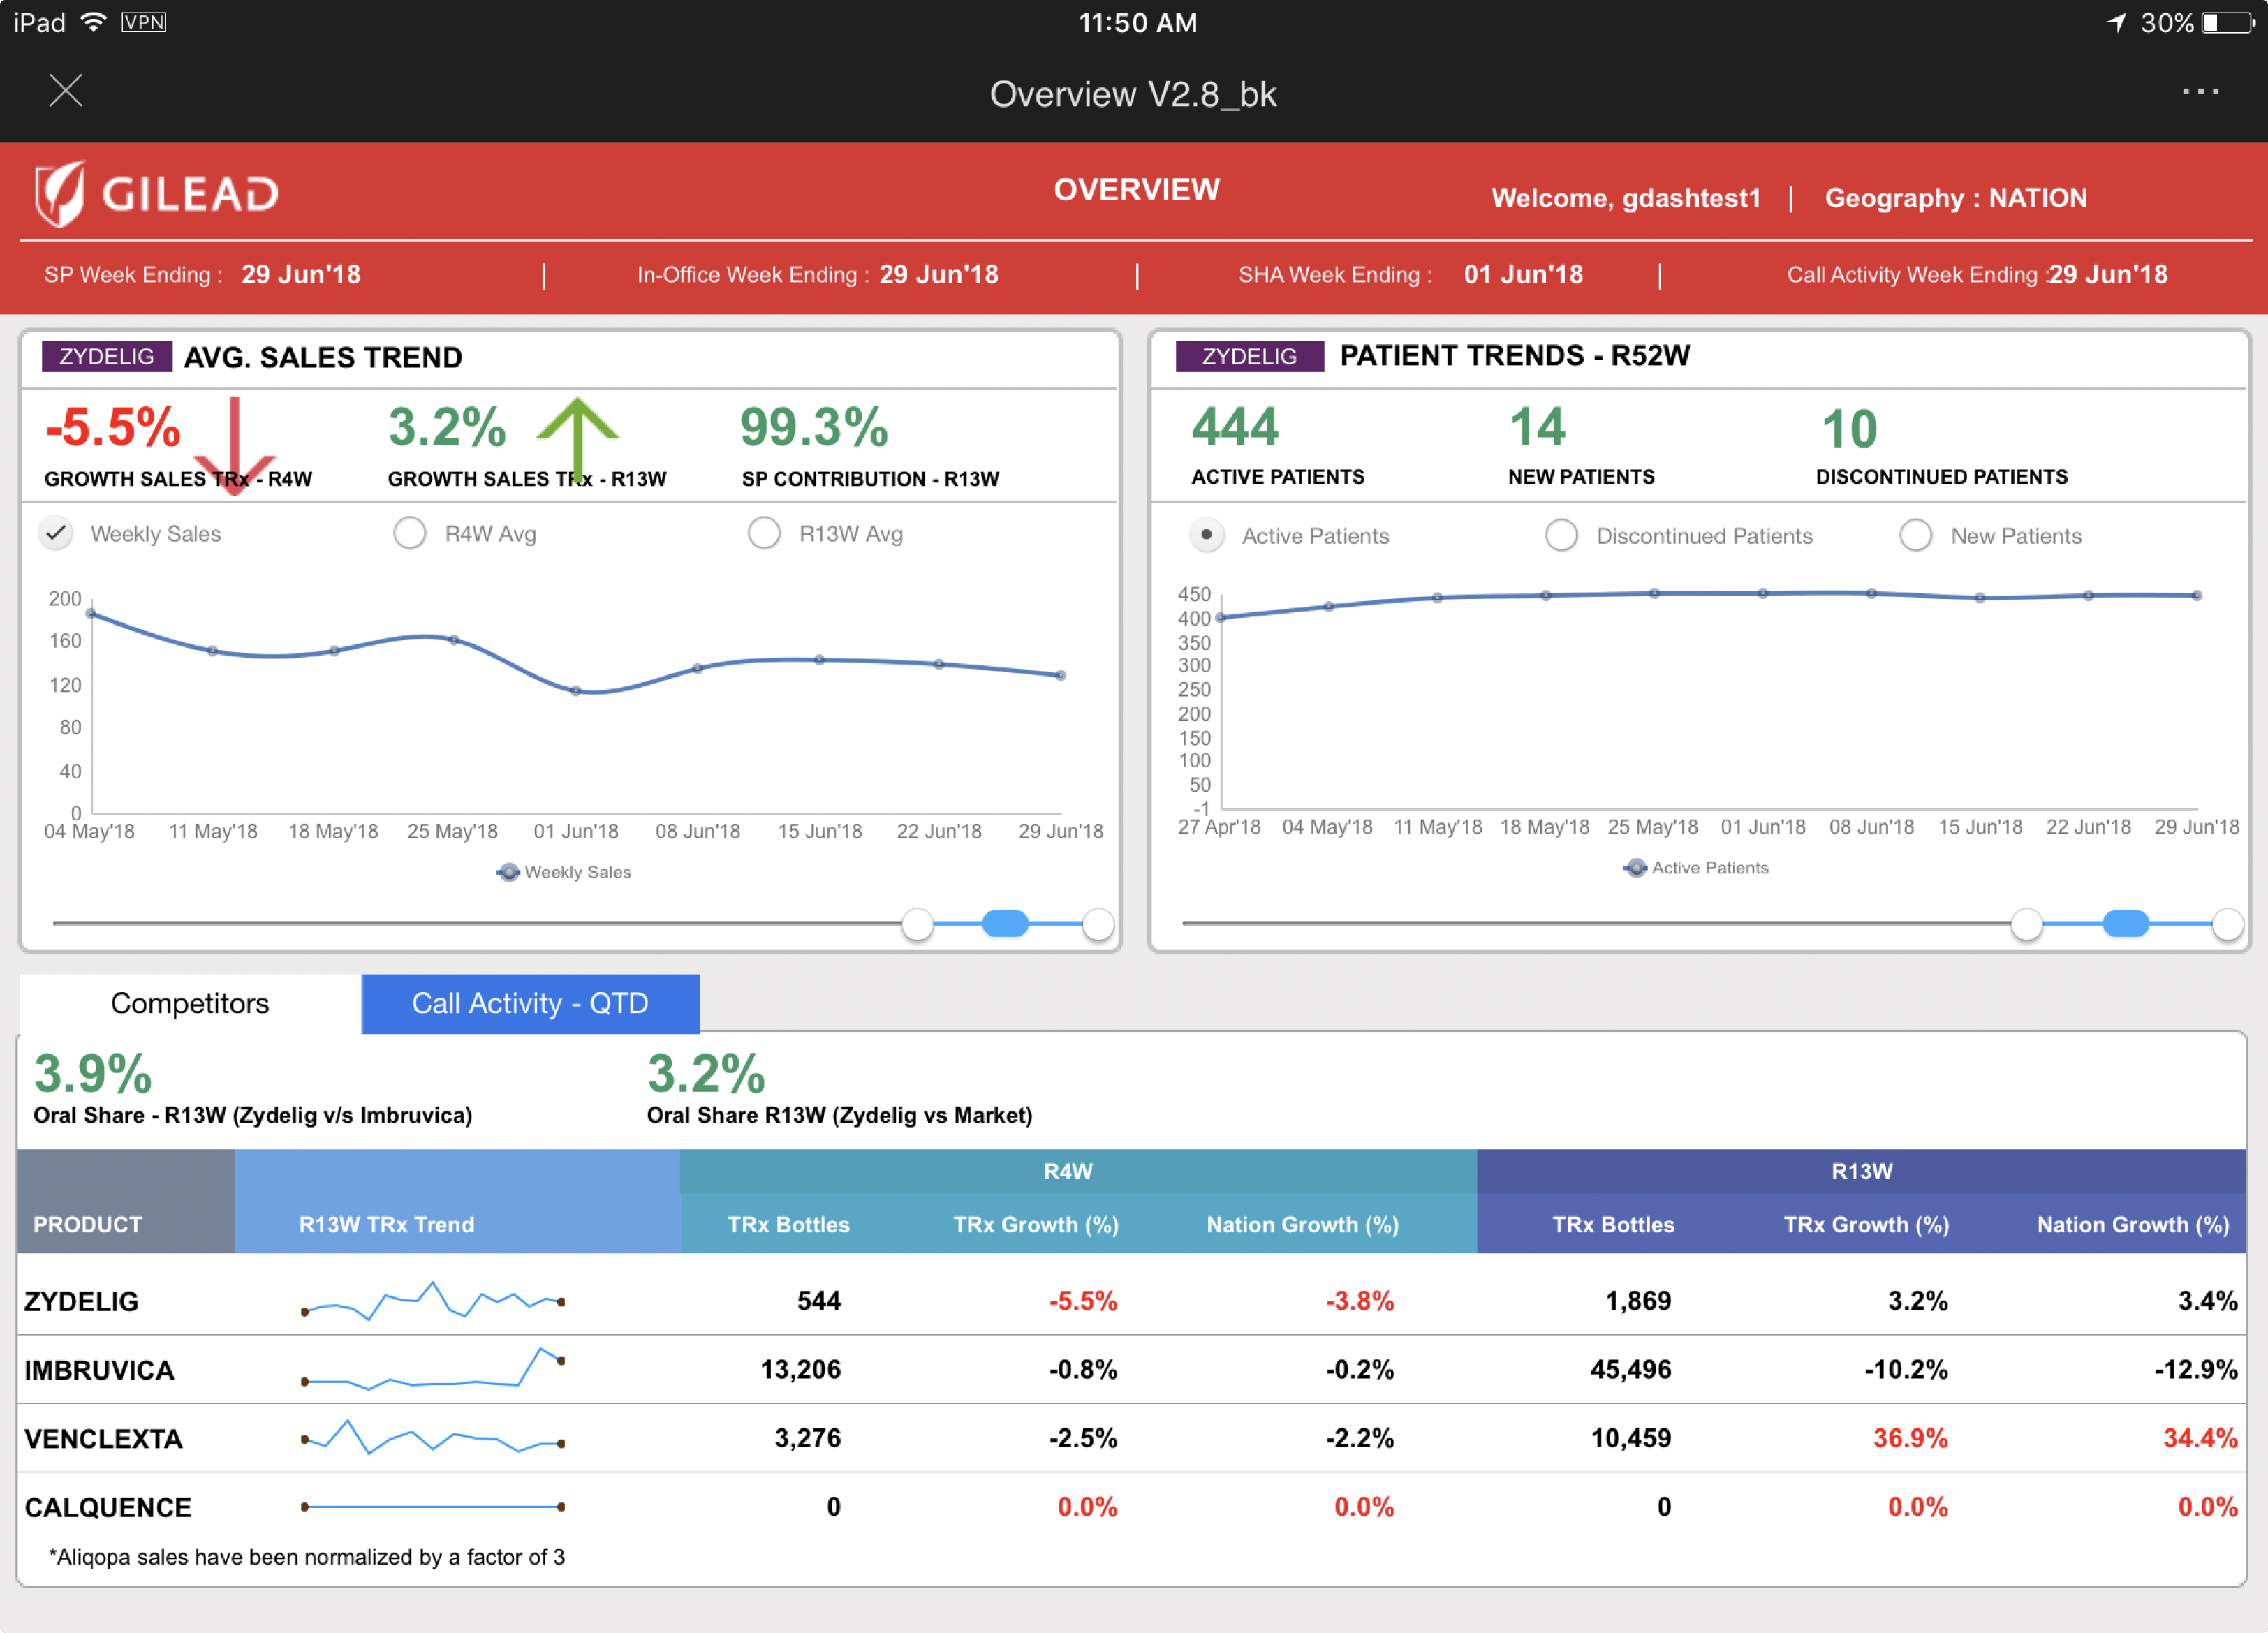Click ZYDELIG R13W TRx Bottles value 1,869

coord(1638,1301)
